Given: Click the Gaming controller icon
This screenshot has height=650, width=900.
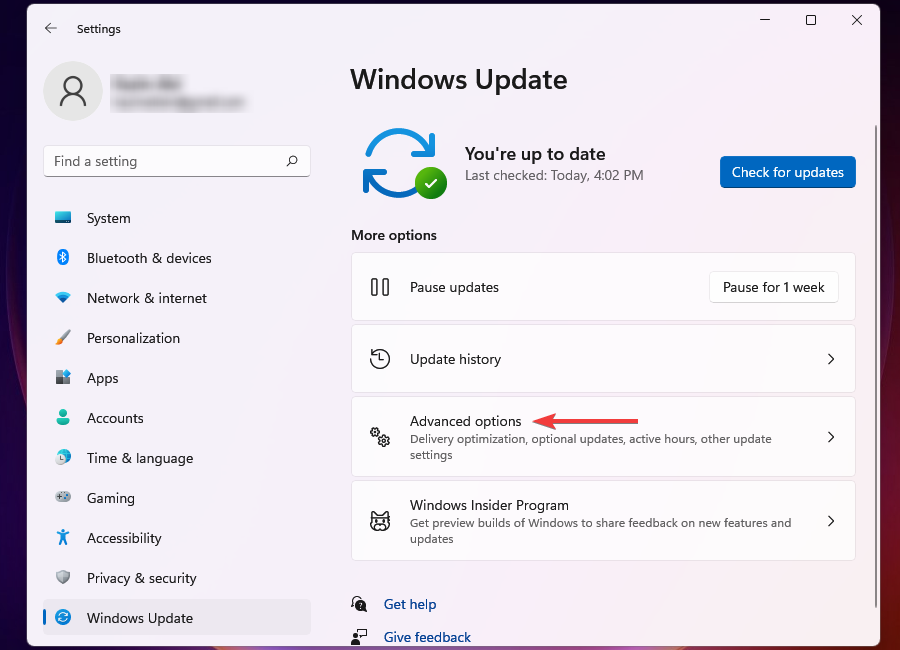Looking at the screenshot, I should pos(63,497).
